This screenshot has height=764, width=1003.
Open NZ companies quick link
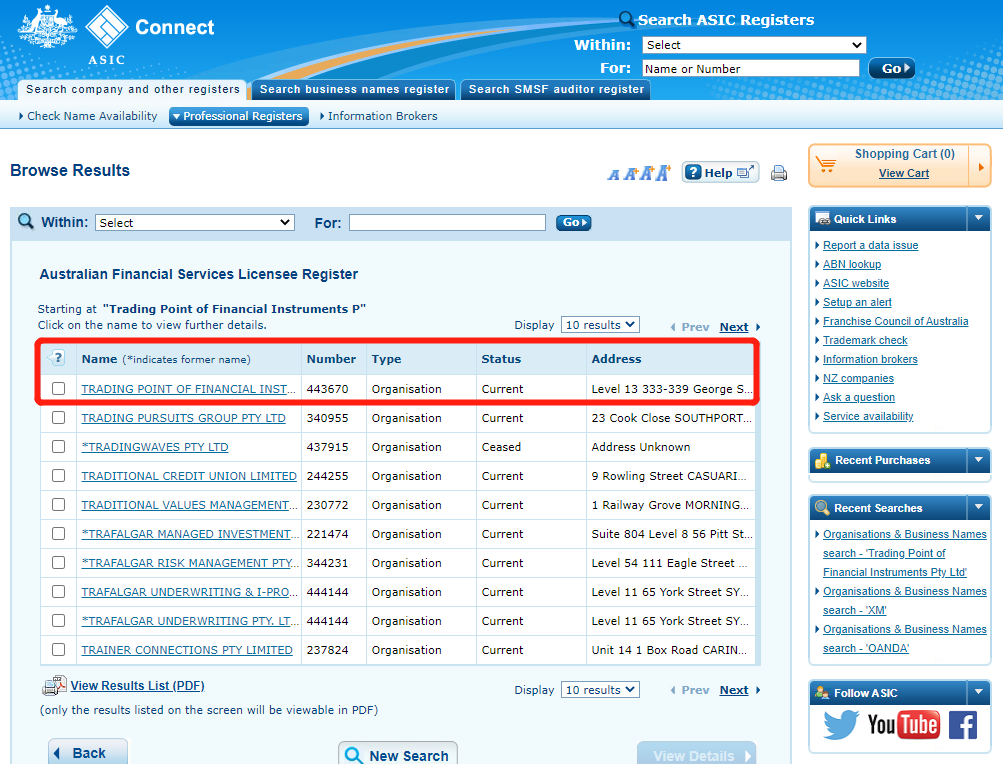pos(858,378)
